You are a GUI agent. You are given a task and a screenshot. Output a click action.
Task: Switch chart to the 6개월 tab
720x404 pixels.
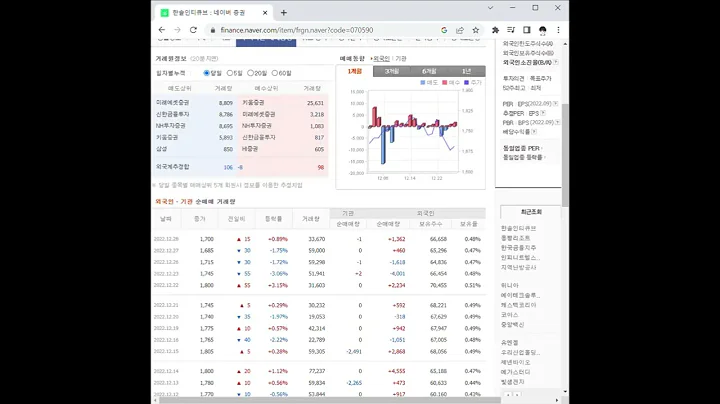click(429, 71)
